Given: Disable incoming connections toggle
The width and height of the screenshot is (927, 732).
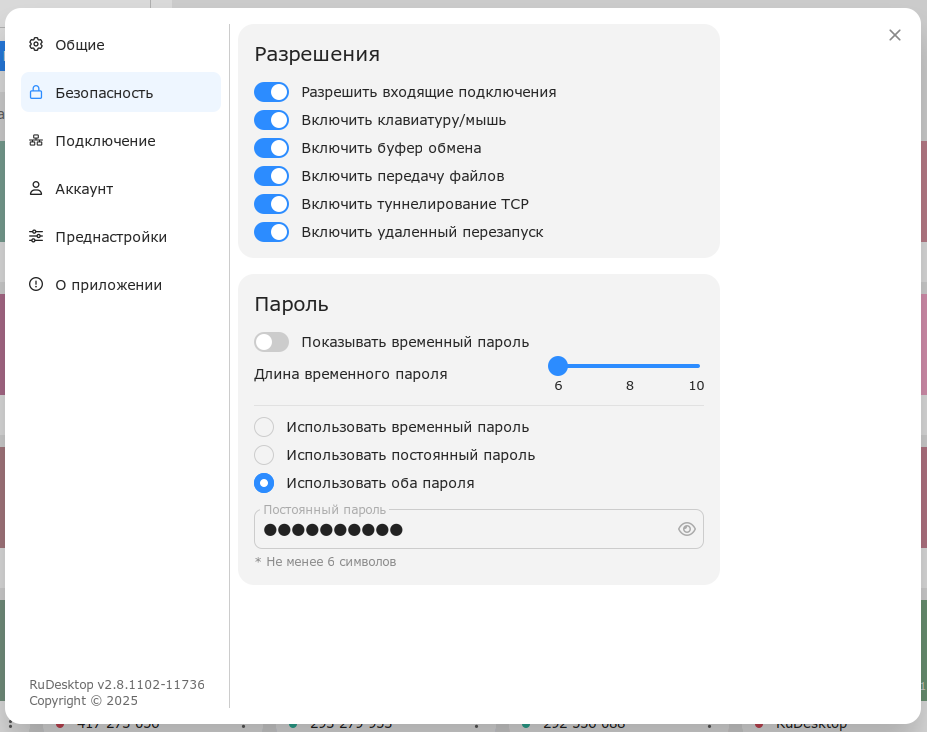Looking at the screenshot, I should pyautogui.click(x=271, y=92).
